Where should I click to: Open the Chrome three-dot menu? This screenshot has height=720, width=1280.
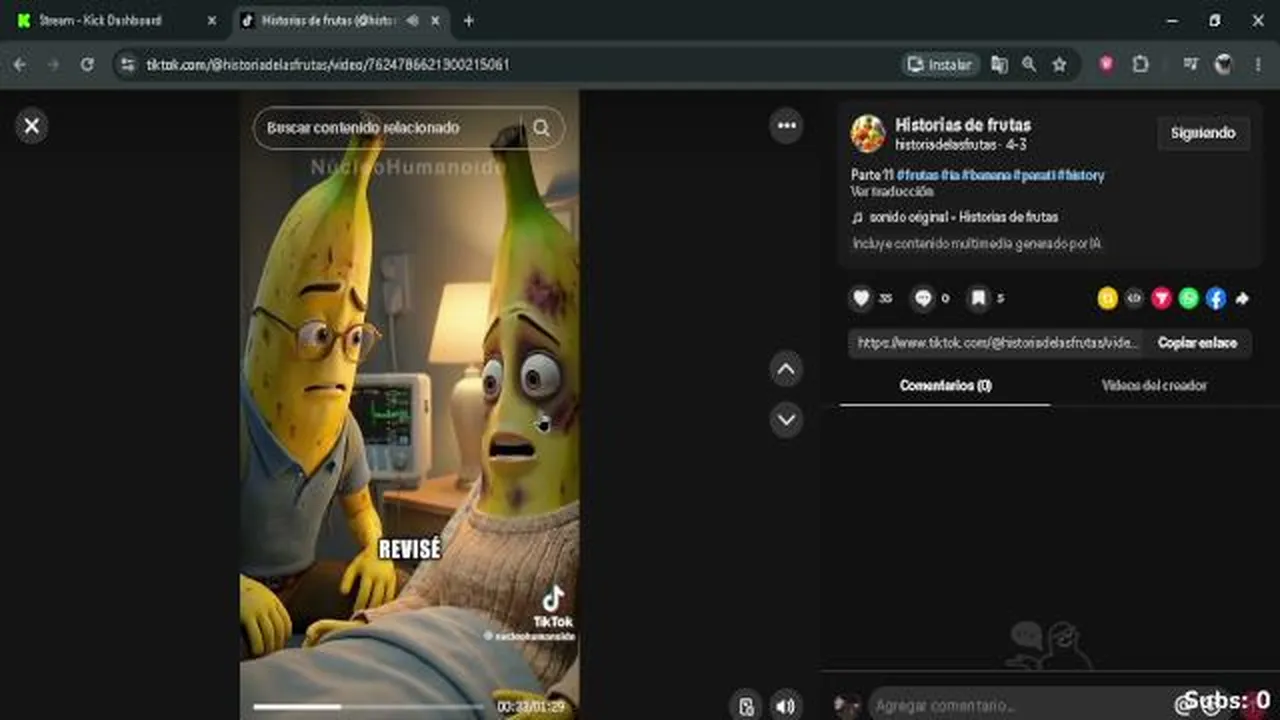tap(1257, 64)
